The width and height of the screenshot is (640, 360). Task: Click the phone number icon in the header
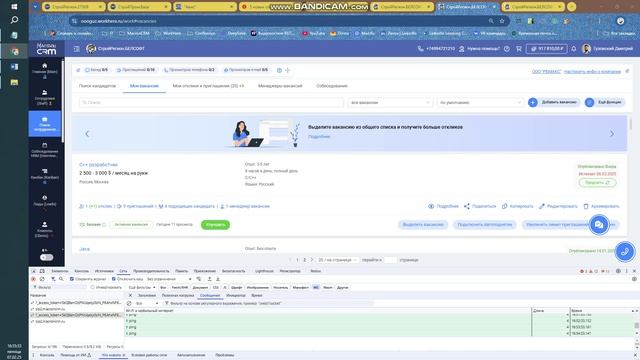point(420,49)
